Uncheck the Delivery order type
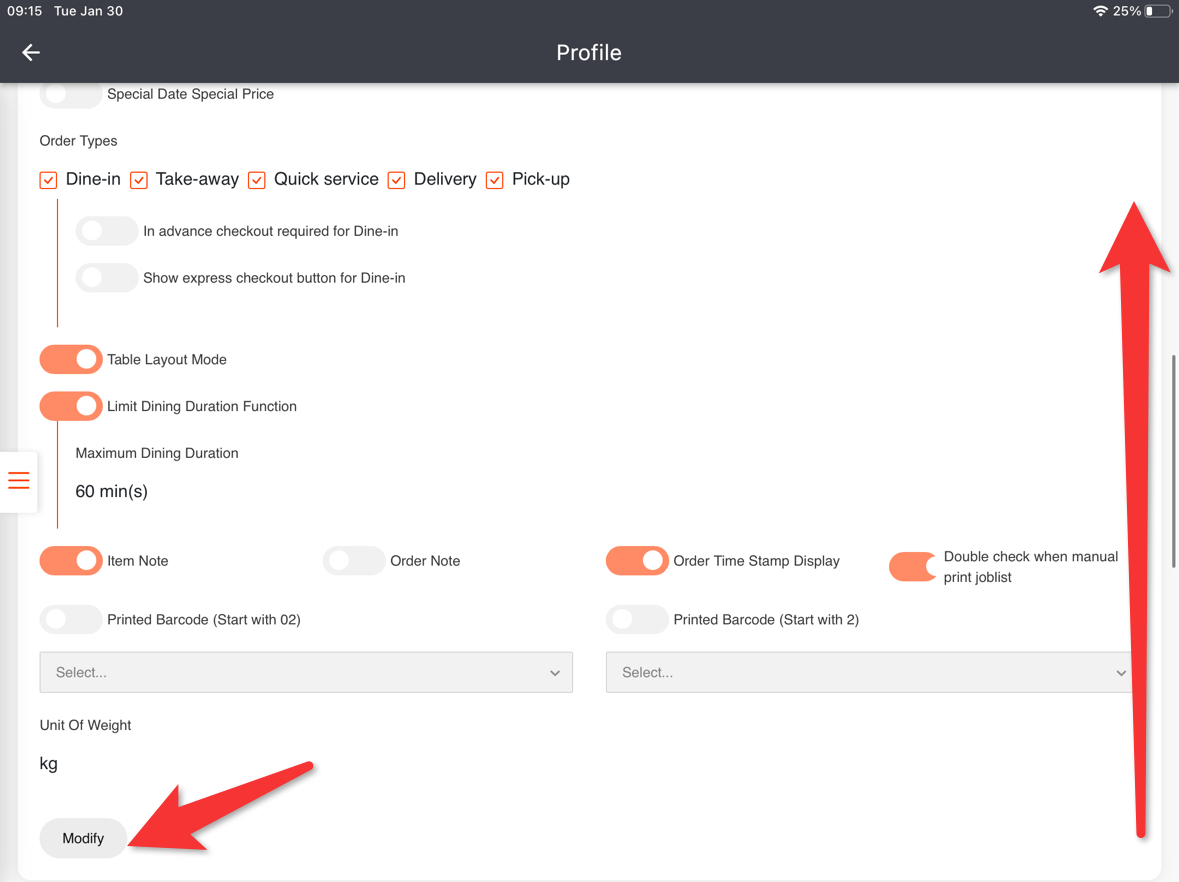 396,180
